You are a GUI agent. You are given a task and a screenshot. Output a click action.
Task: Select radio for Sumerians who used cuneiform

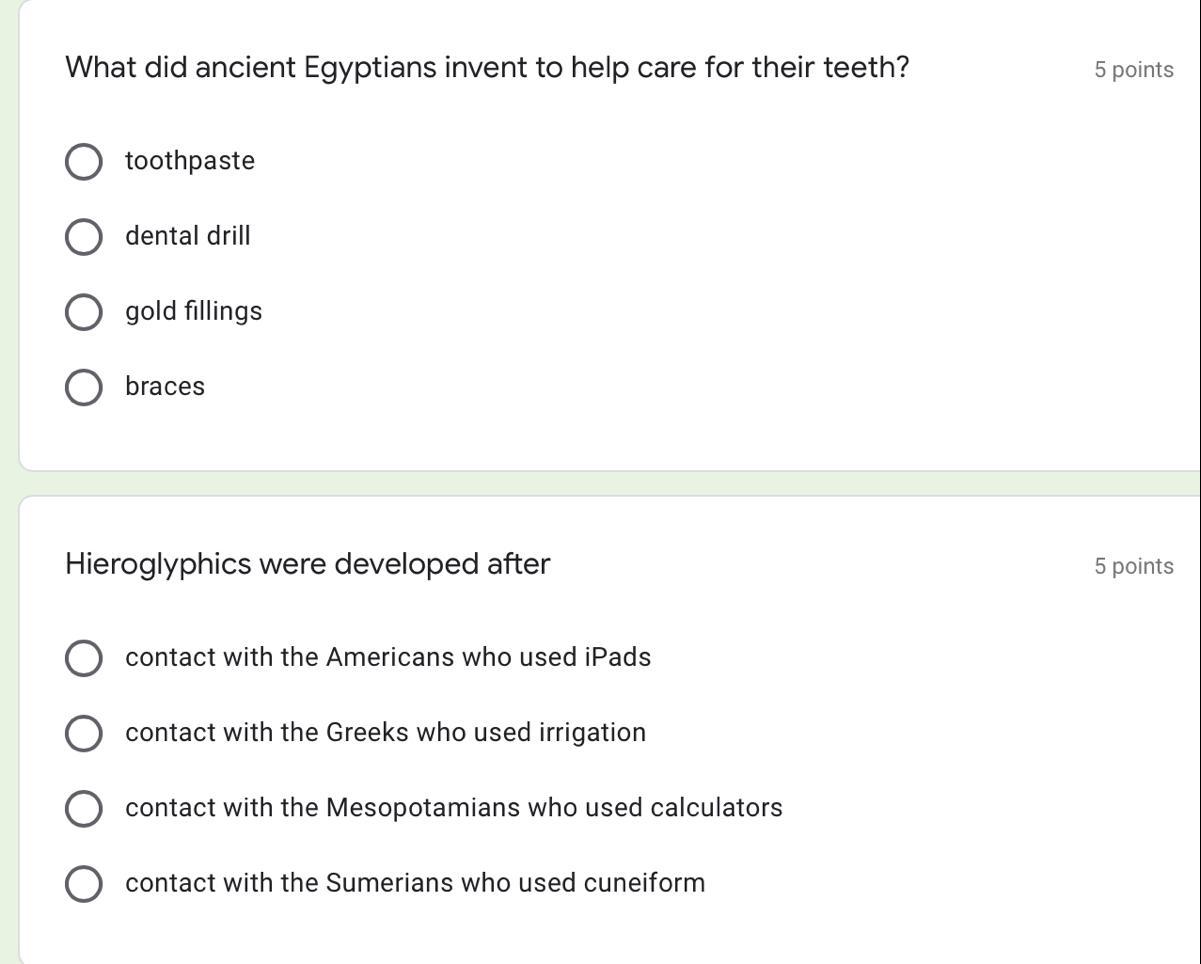pyautogui.click(x=83, y=883)
